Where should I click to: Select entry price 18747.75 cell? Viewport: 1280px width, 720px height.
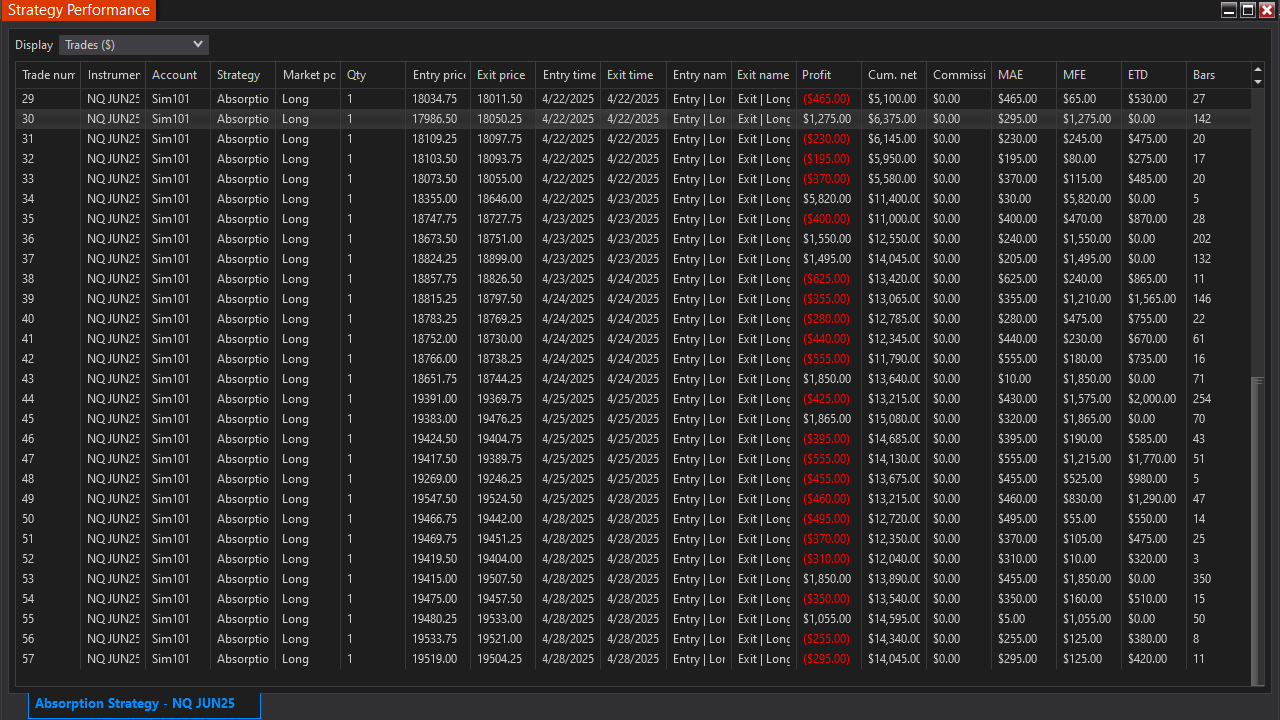[x=438, y=219]
